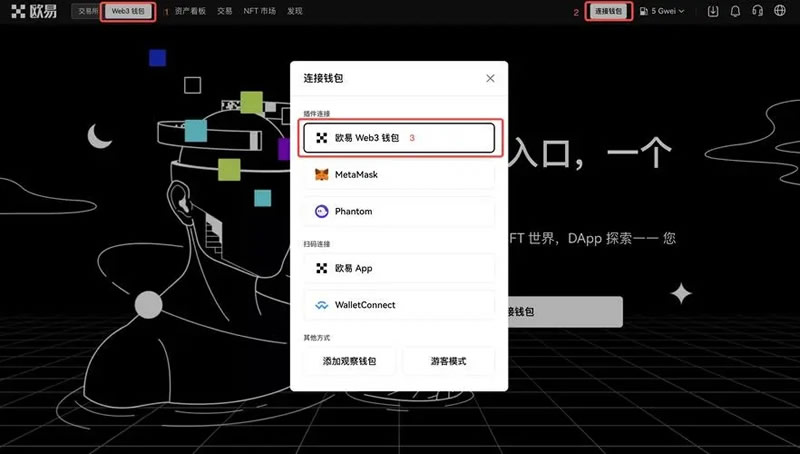Enter 游客模式 guest mode
Screen dimensions: 800x454
point(448,361)
